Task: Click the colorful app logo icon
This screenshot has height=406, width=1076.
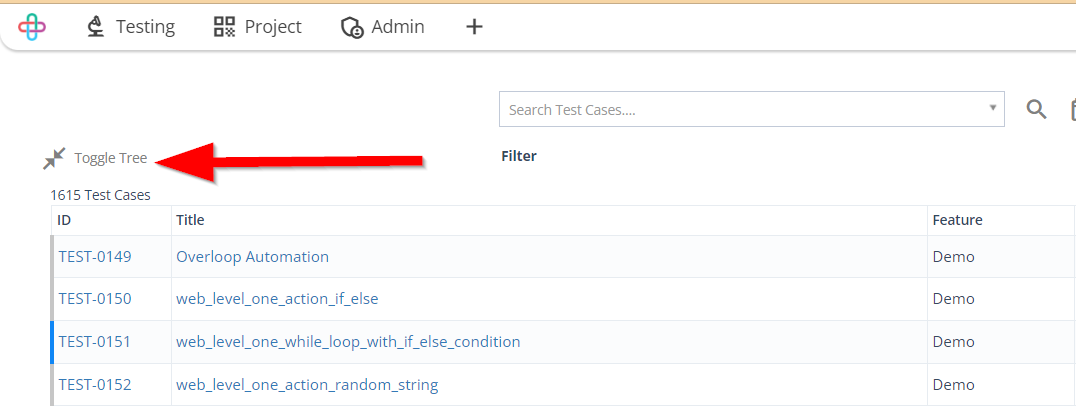Action: (x=32, y=27)
